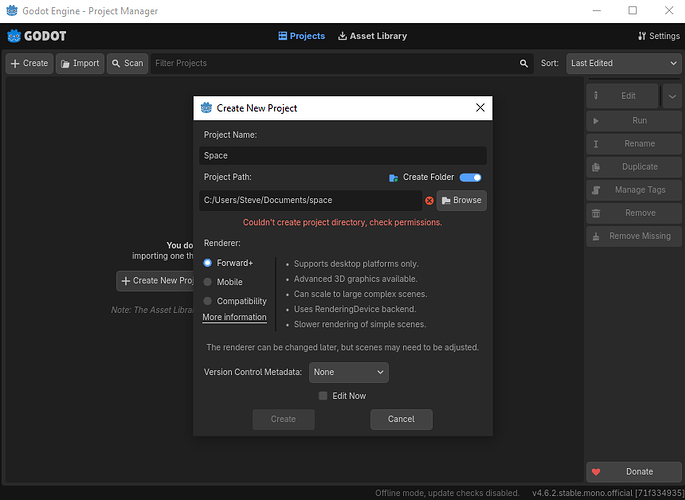Screen dimensions: 685x500
Task: Open Settings in the top bar
Action: point(659,36)
